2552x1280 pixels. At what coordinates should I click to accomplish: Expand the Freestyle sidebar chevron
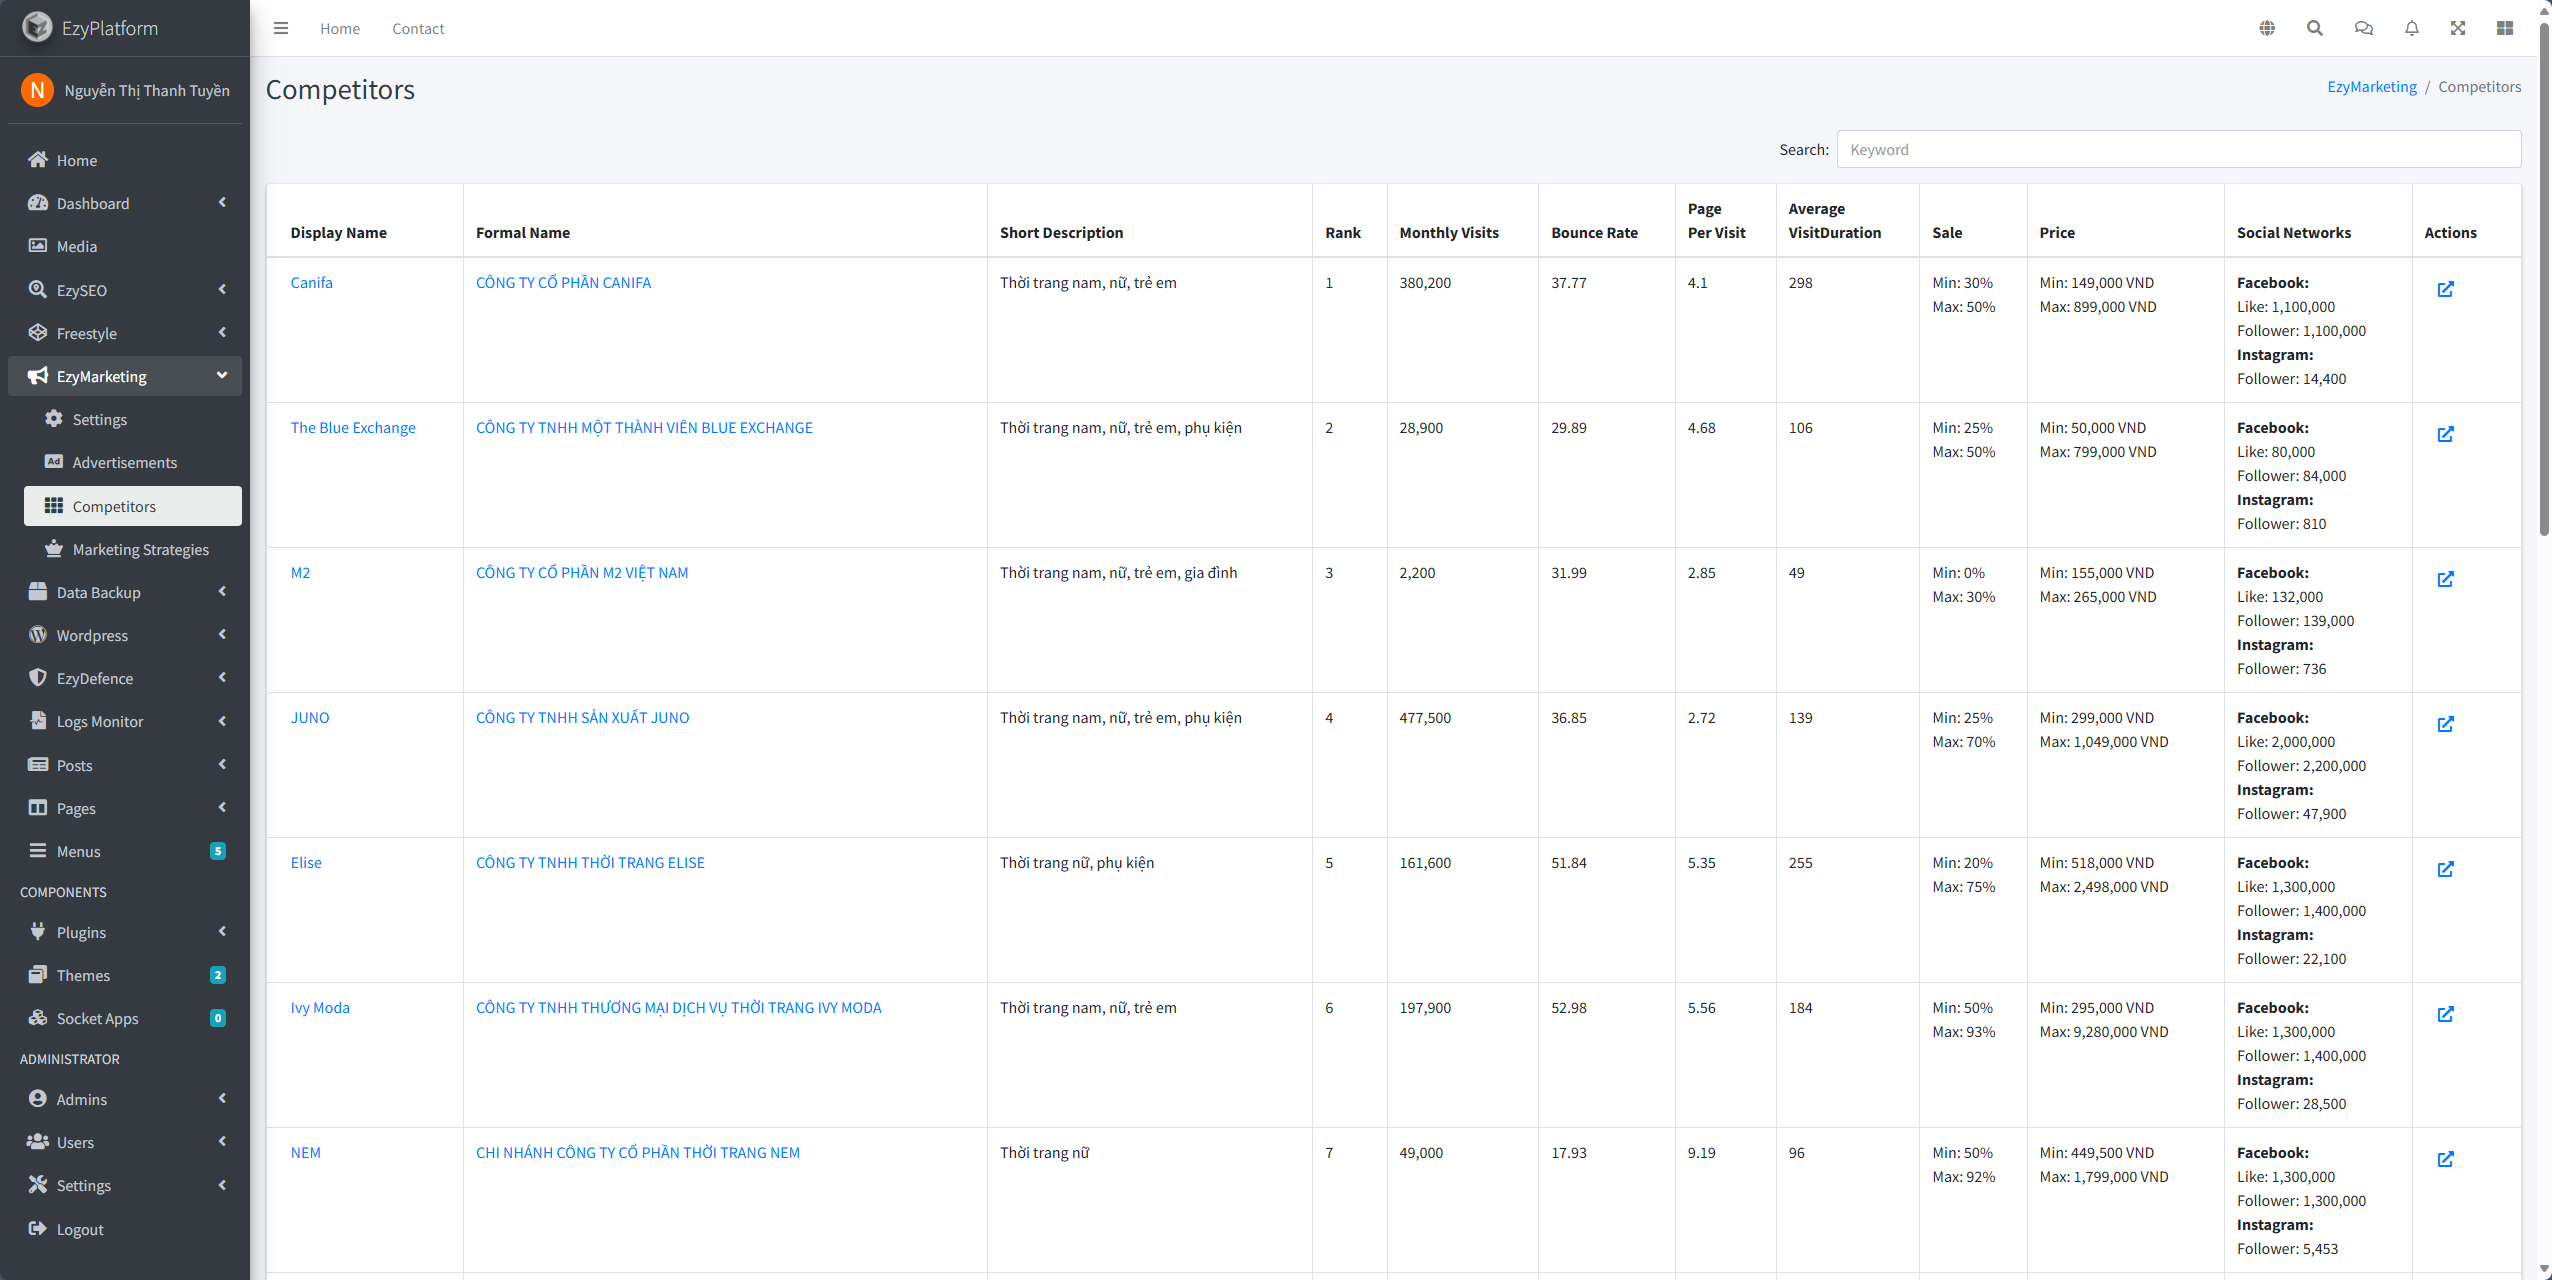(x=222, y=332)
